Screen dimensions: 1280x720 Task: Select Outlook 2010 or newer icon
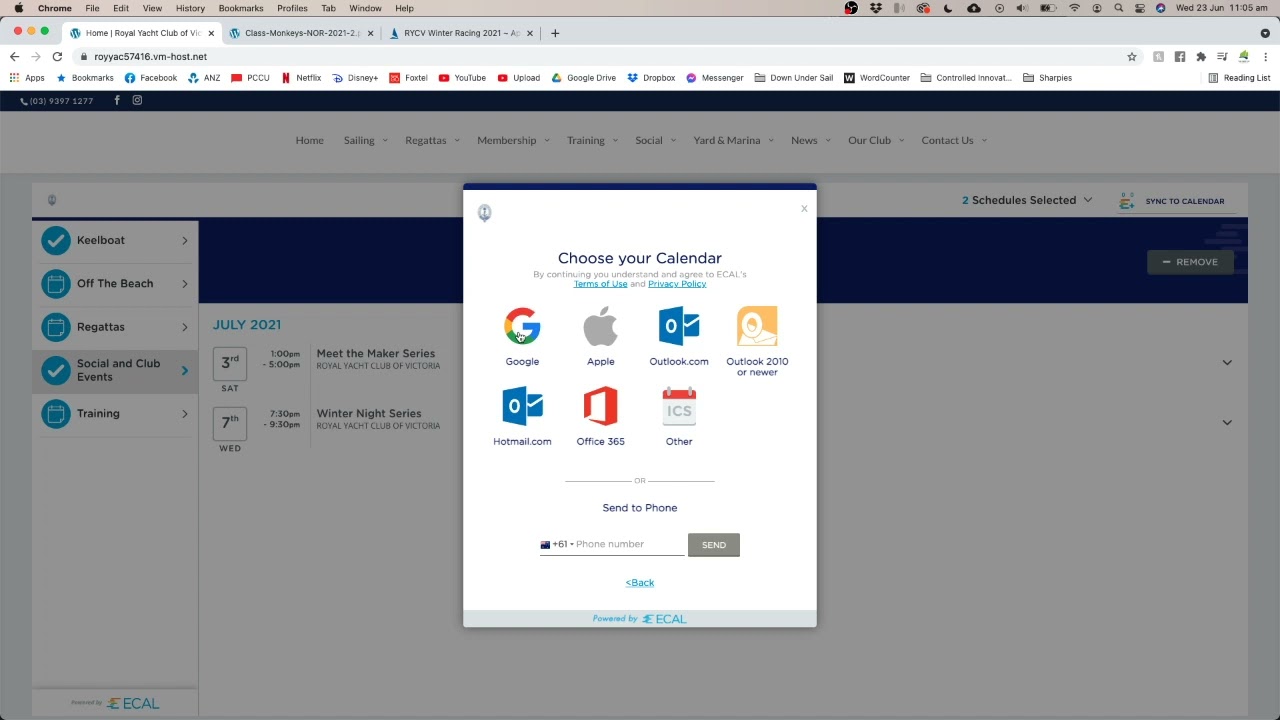(757, 326)
